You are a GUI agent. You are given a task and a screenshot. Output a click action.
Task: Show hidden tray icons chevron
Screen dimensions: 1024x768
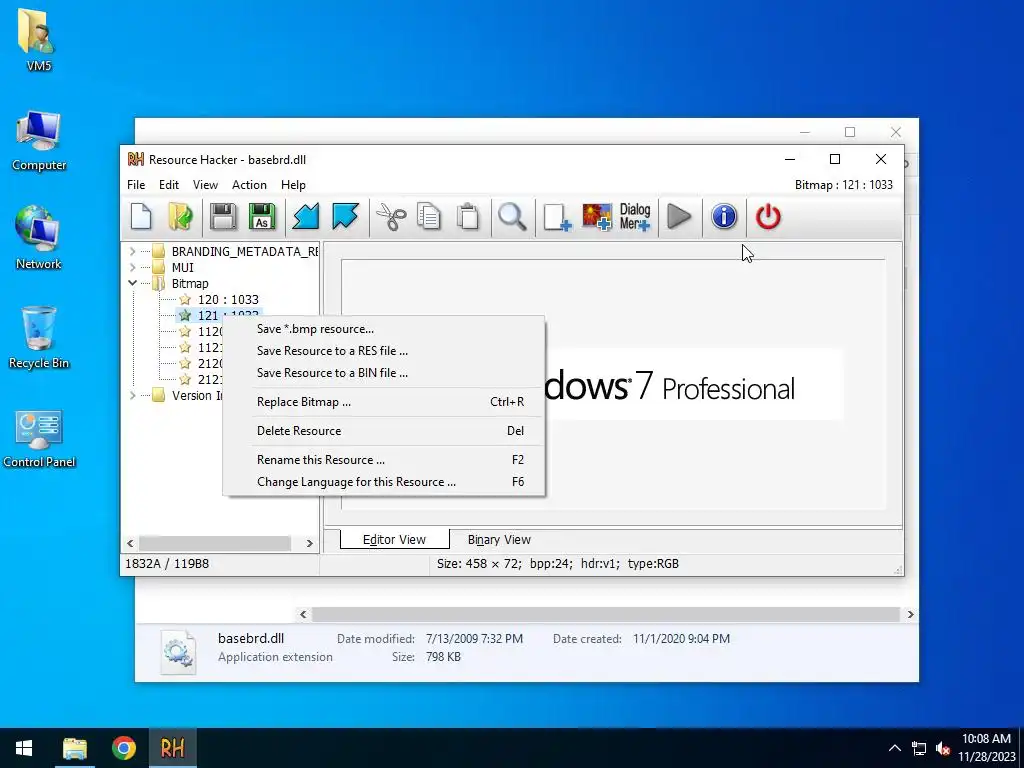click(895, 748)
